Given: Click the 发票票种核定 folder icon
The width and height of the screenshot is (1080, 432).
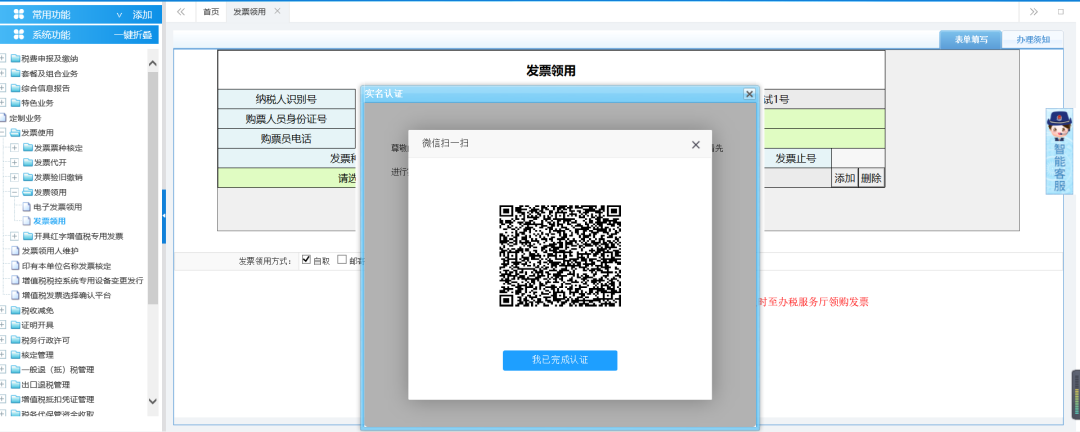Looking at the screenshot, I should tap(27, 147).
